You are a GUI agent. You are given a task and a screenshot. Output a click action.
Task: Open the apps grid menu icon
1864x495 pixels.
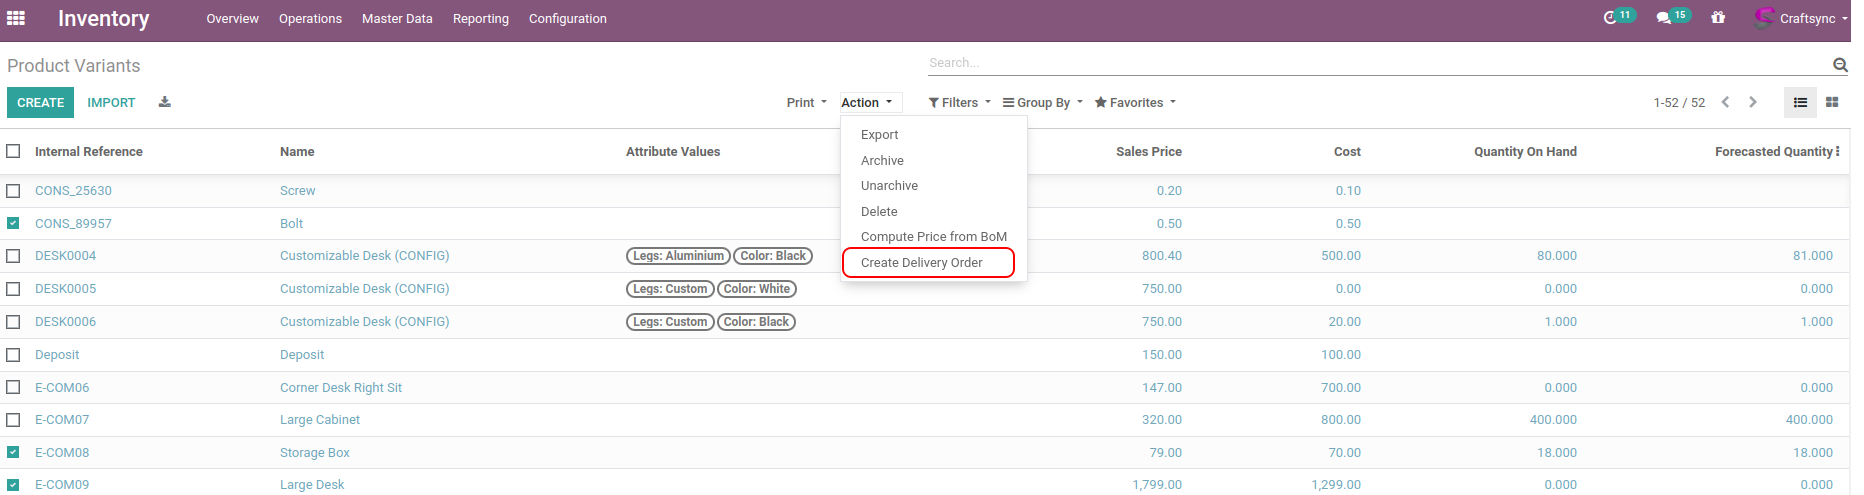[x=16, y=18]
